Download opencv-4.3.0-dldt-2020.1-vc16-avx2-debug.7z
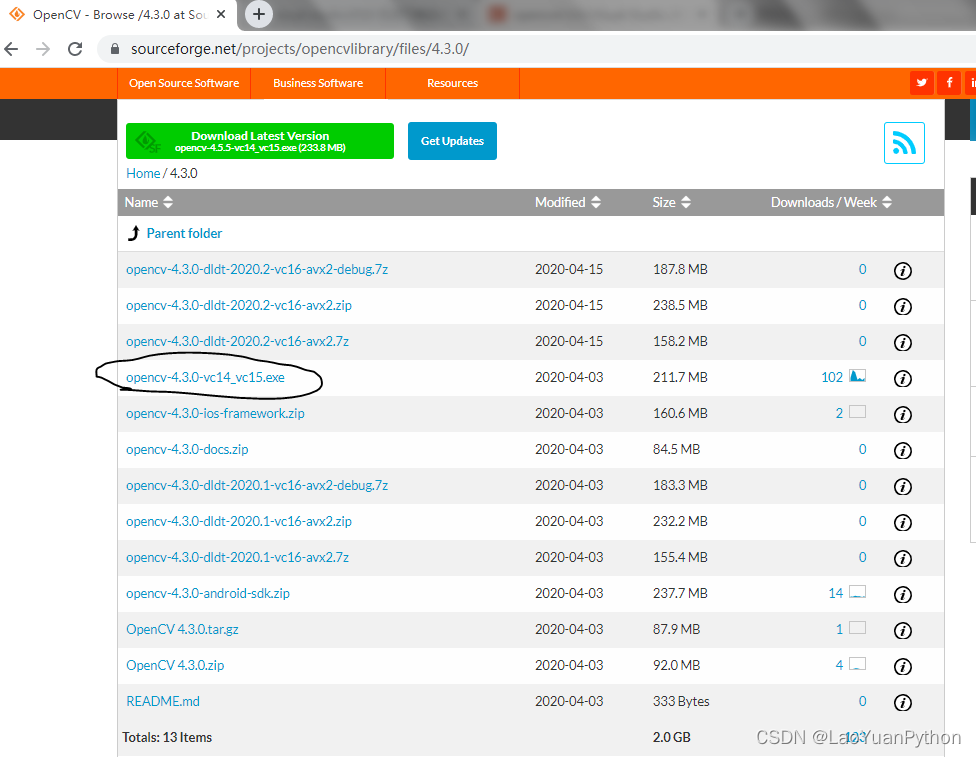This screenshot has height=757, width=976. click(257, 486)
